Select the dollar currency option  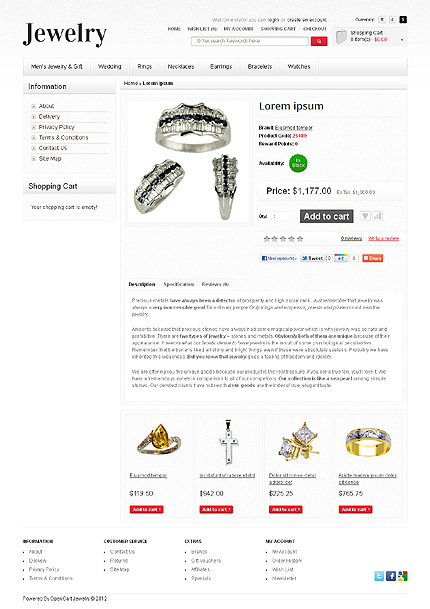click(x=403, y=19)
